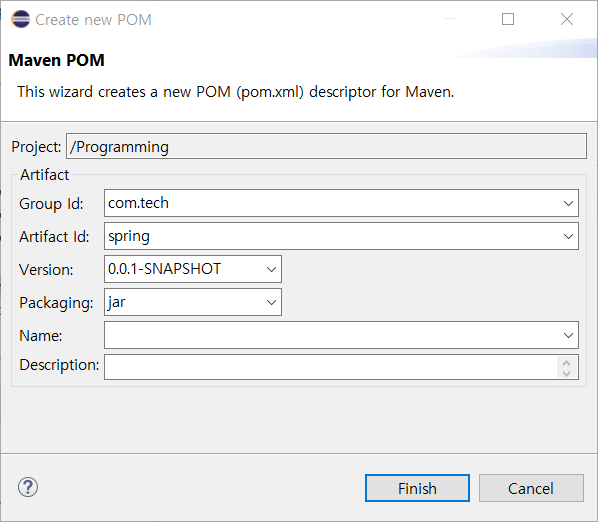Click the 'Version:' label
The height and width of the screenshot is (522, 598).
click(x=46, y=270)
